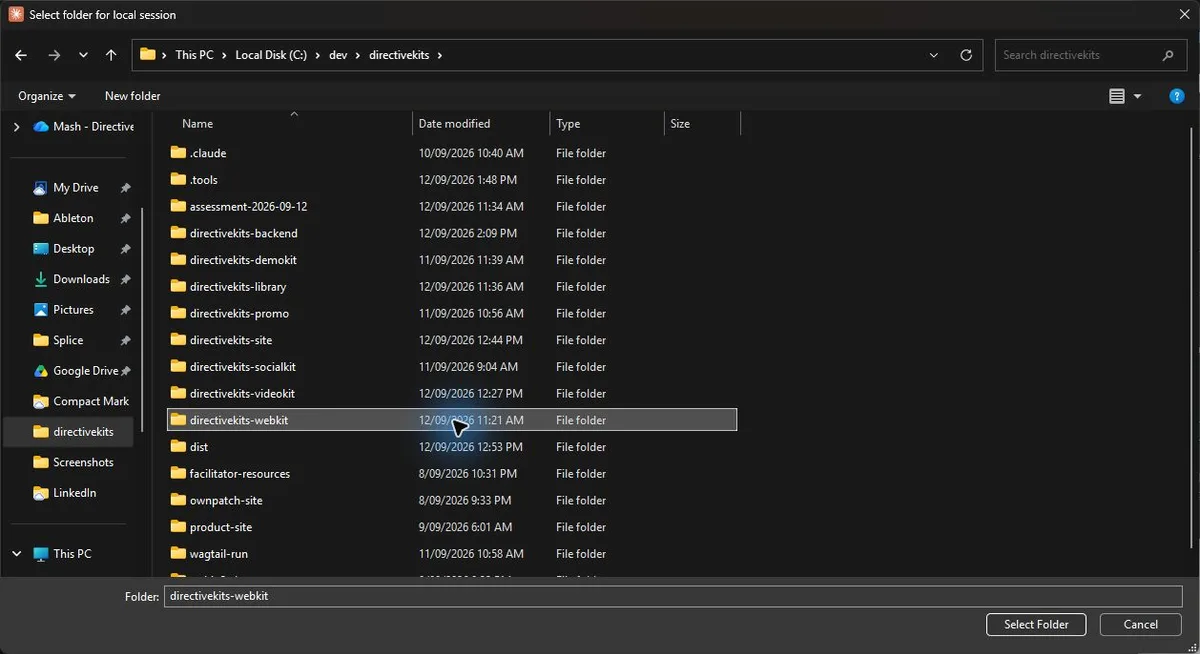The height and width of the screenshot is (654, 1200).
Task: Open Ableton in the sidebar
Action: [x=73, y=218]
